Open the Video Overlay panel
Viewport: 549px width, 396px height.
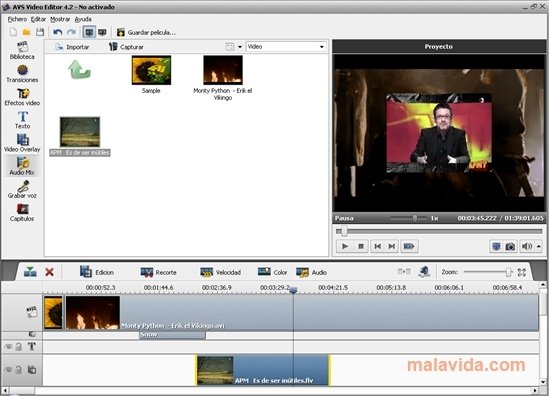(22, 143)
